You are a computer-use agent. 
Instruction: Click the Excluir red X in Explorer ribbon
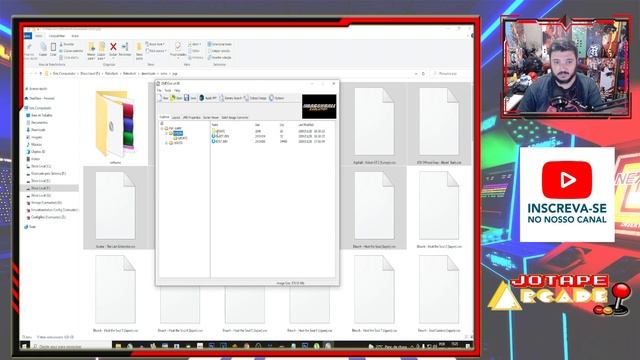click(x=113, y=47)
